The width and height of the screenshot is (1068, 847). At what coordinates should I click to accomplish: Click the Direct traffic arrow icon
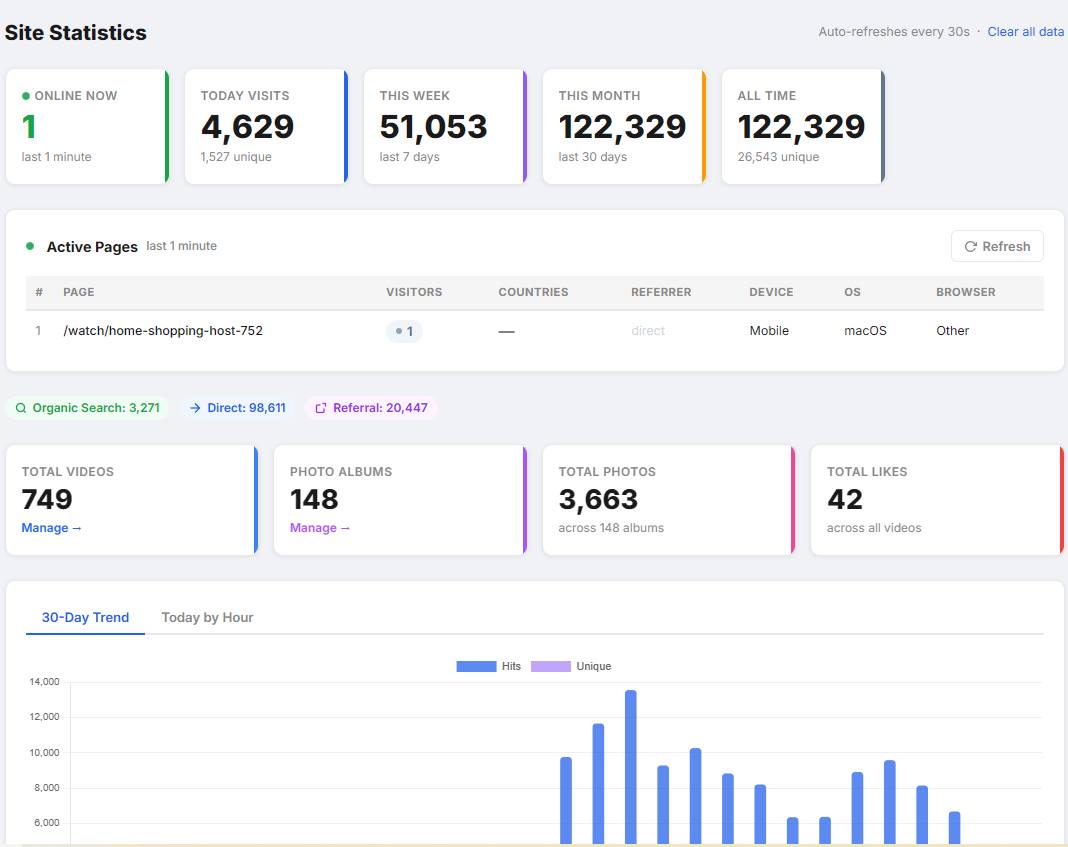click(195, 408)
